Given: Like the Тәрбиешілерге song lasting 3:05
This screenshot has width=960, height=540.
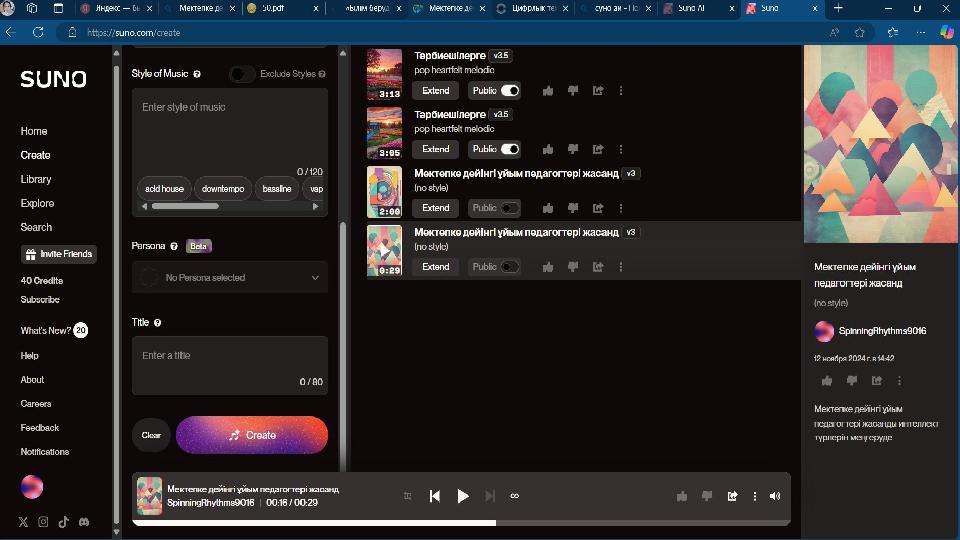Looking at the screenshot, I should click(x=548, y=149).
